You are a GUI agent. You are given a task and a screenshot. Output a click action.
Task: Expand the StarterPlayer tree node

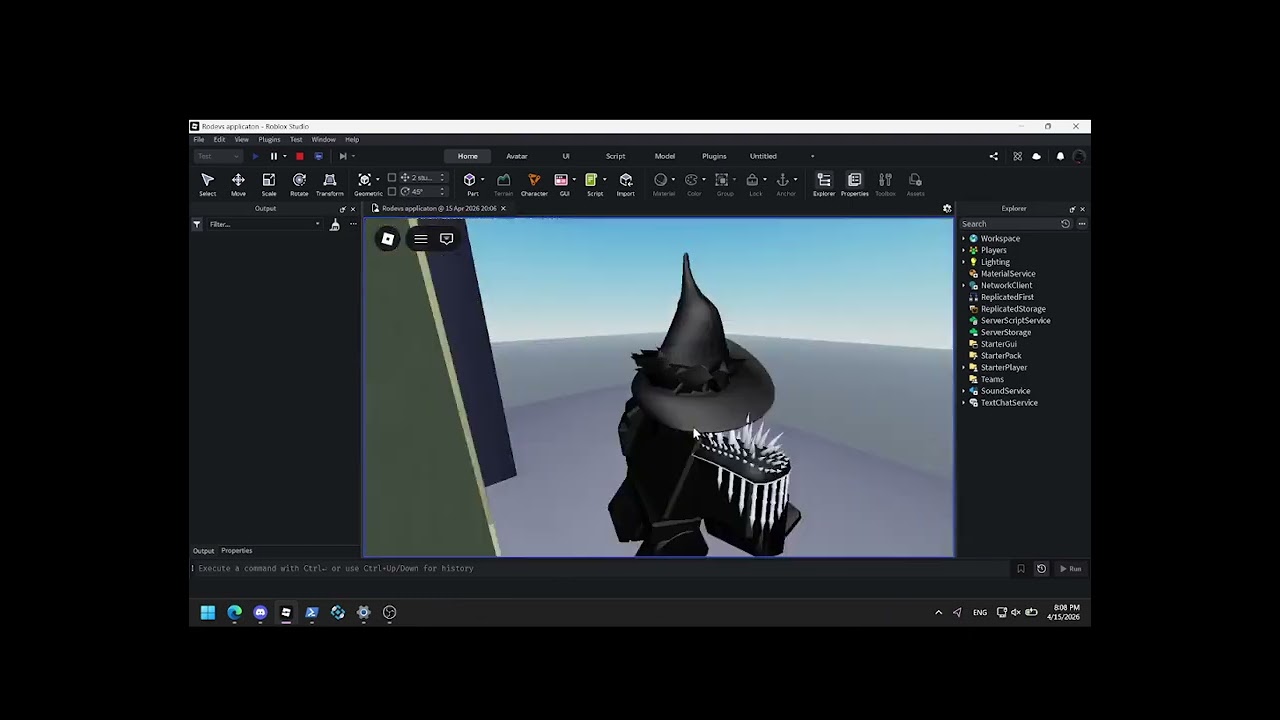(964, 368)
